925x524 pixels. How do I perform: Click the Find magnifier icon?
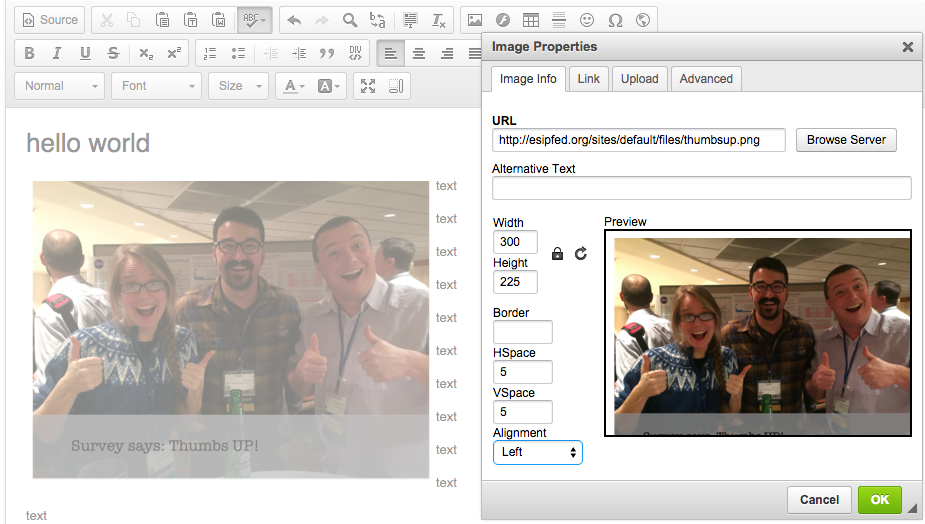350,20
